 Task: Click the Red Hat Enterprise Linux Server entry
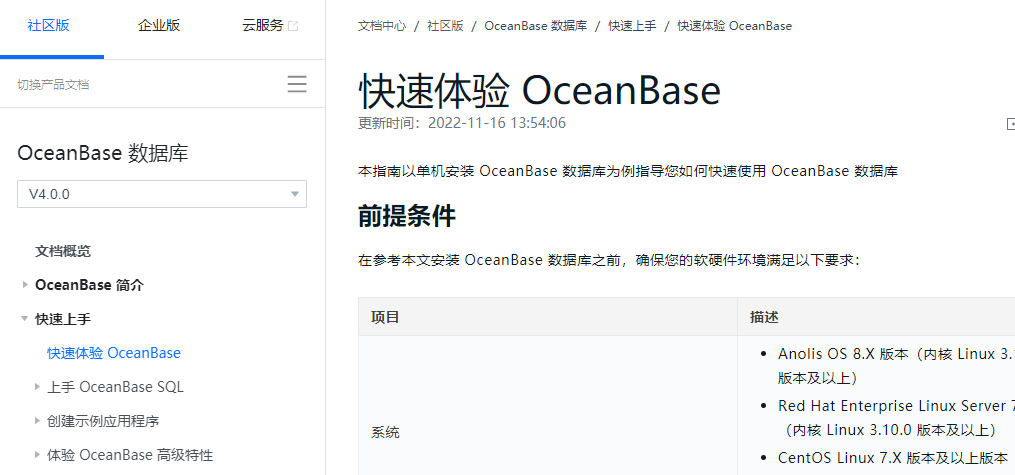[897, 417]
